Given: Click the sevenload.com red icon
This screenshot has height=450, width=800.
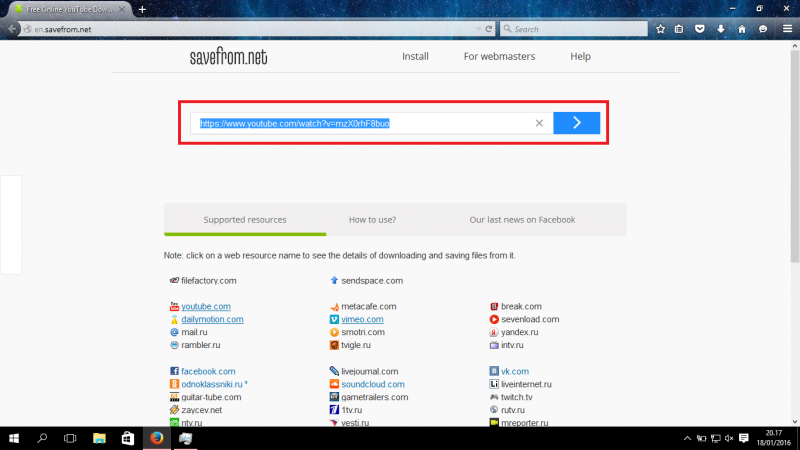Looking at the screenshot, I should coord(494,319).
